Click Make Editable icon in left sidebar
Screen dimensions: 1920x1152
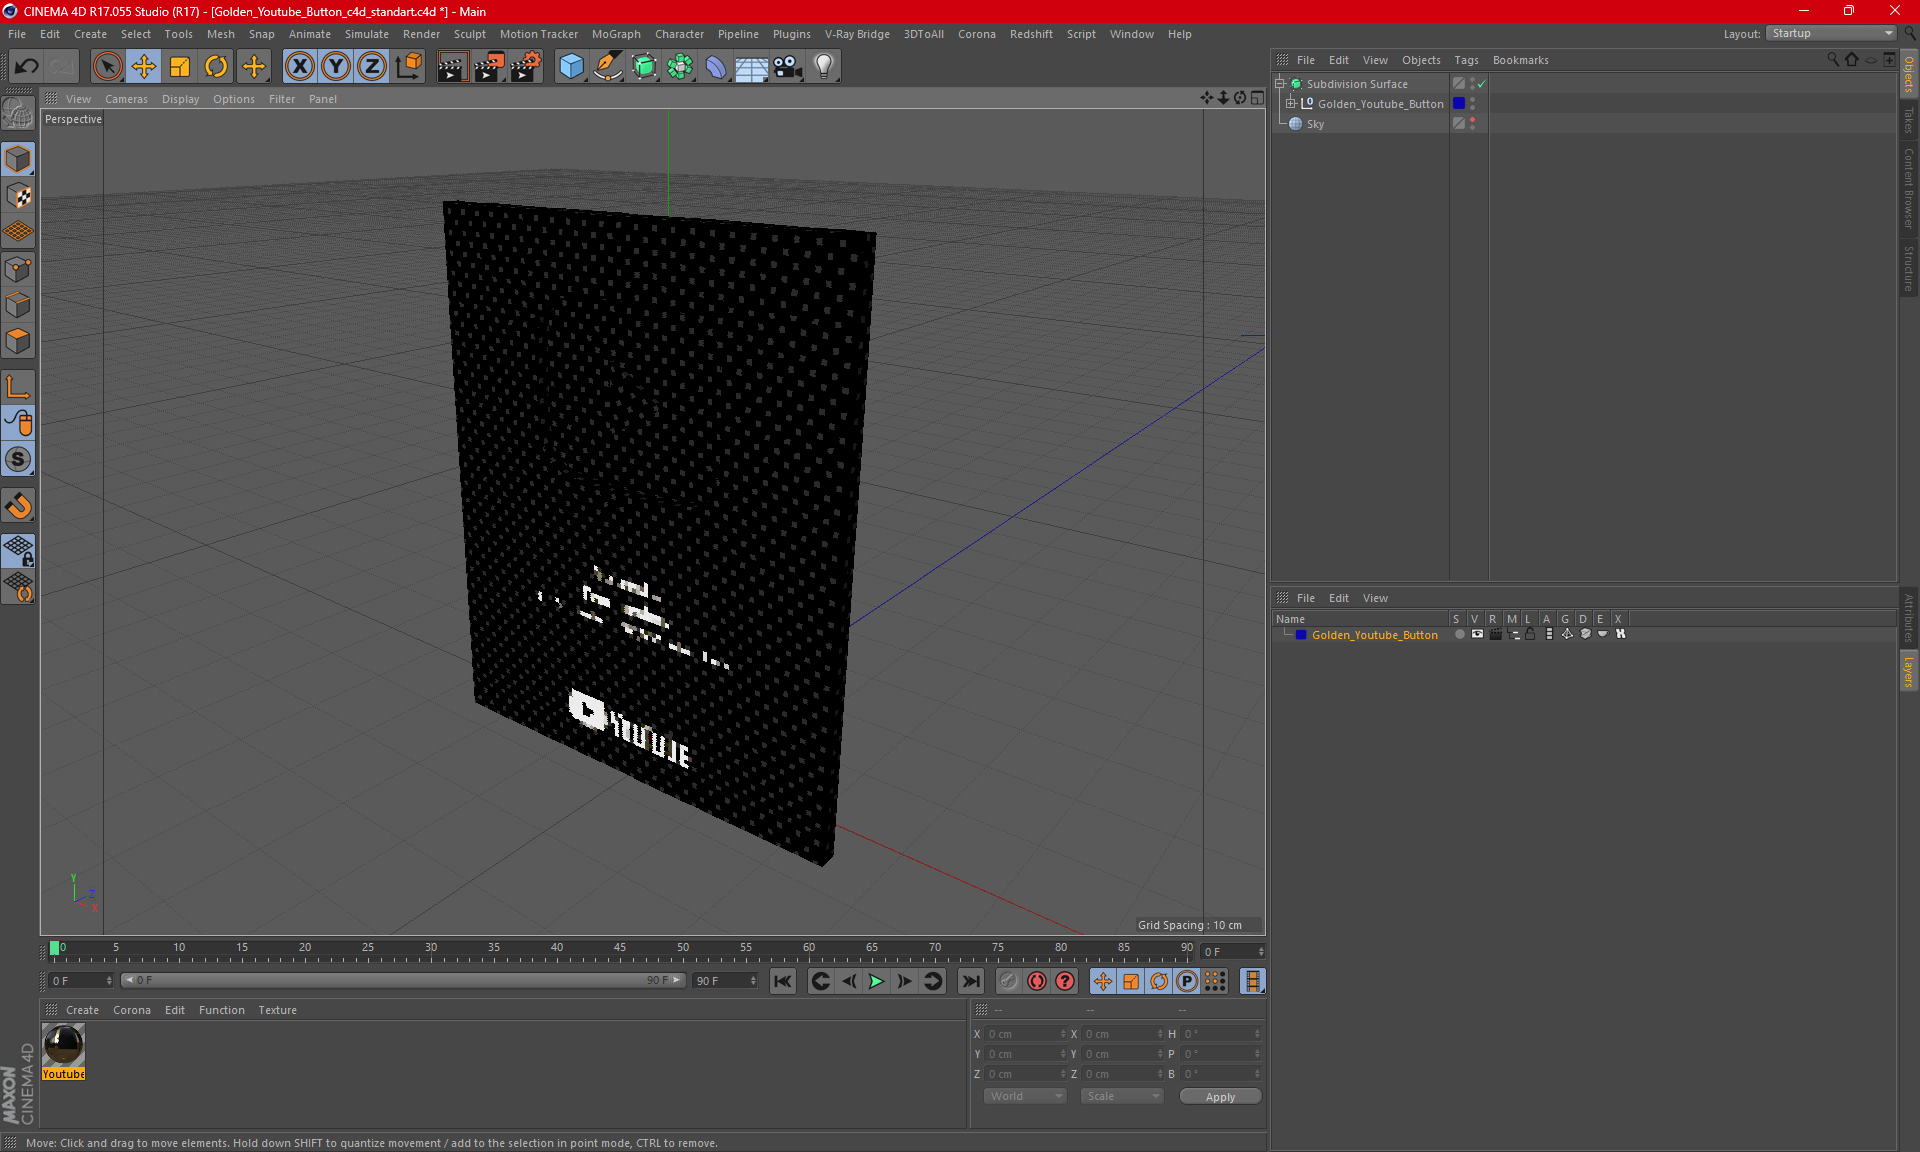pyautogui.click(x=18, y=113)
